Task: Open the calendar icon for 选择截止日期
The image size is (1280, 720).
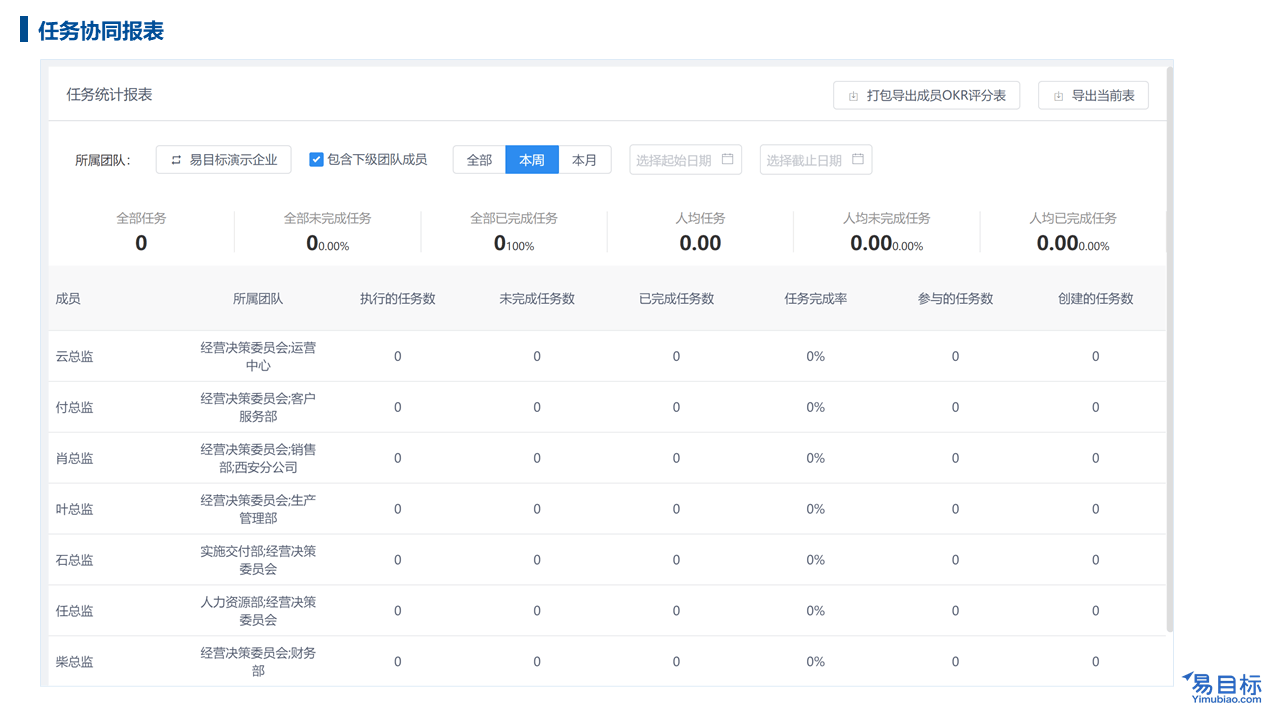Action: [x=858, y=159]
